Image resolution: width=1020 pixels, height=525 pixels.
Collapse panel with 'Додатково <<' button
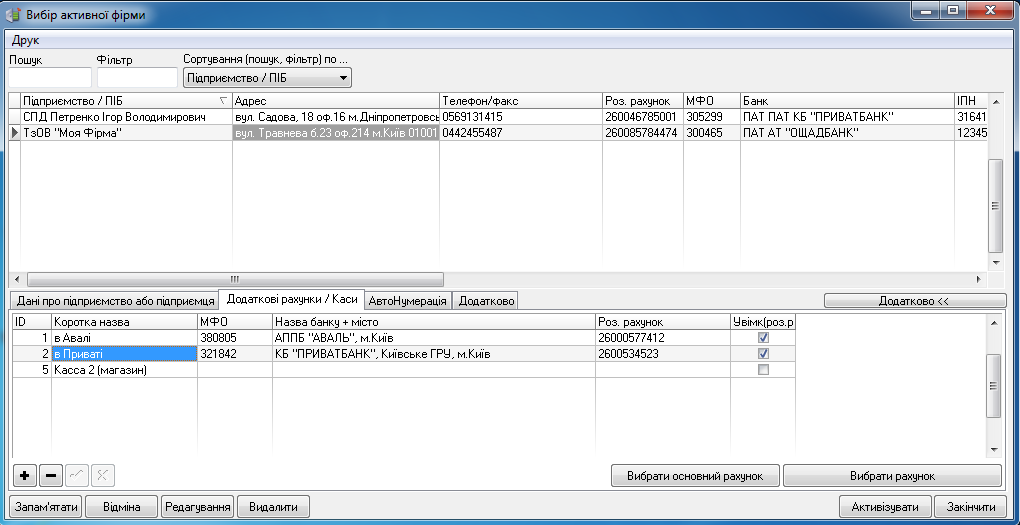point(914,300)
